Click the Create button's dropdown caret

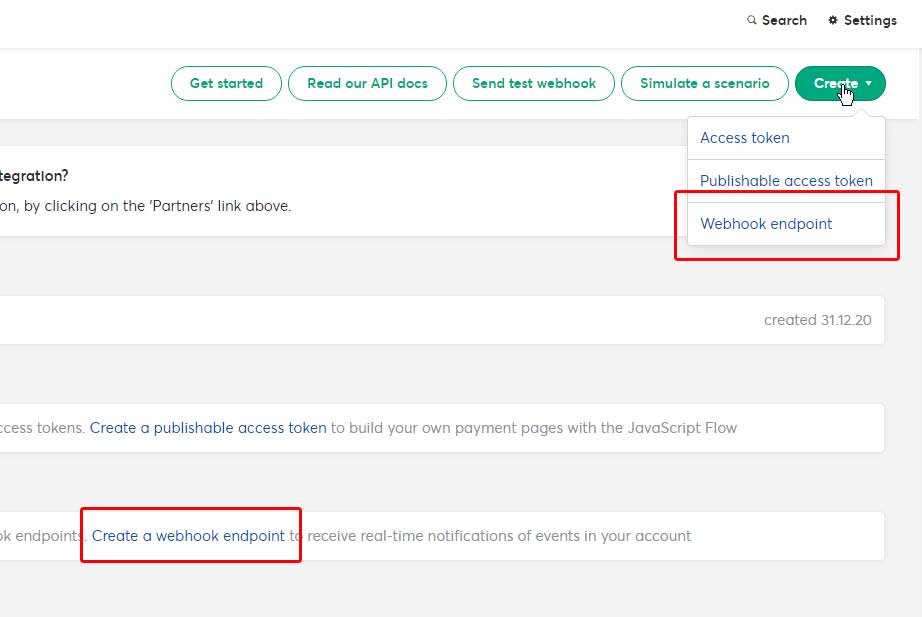[868, 84]
